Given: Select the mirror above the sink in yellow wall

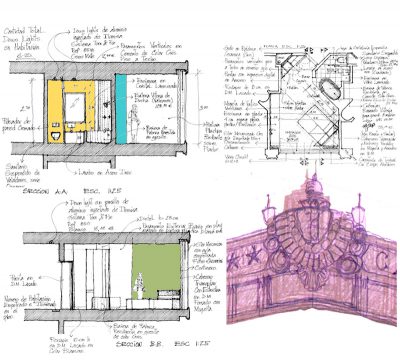Looking at the screenshot, I should [75, 107].
